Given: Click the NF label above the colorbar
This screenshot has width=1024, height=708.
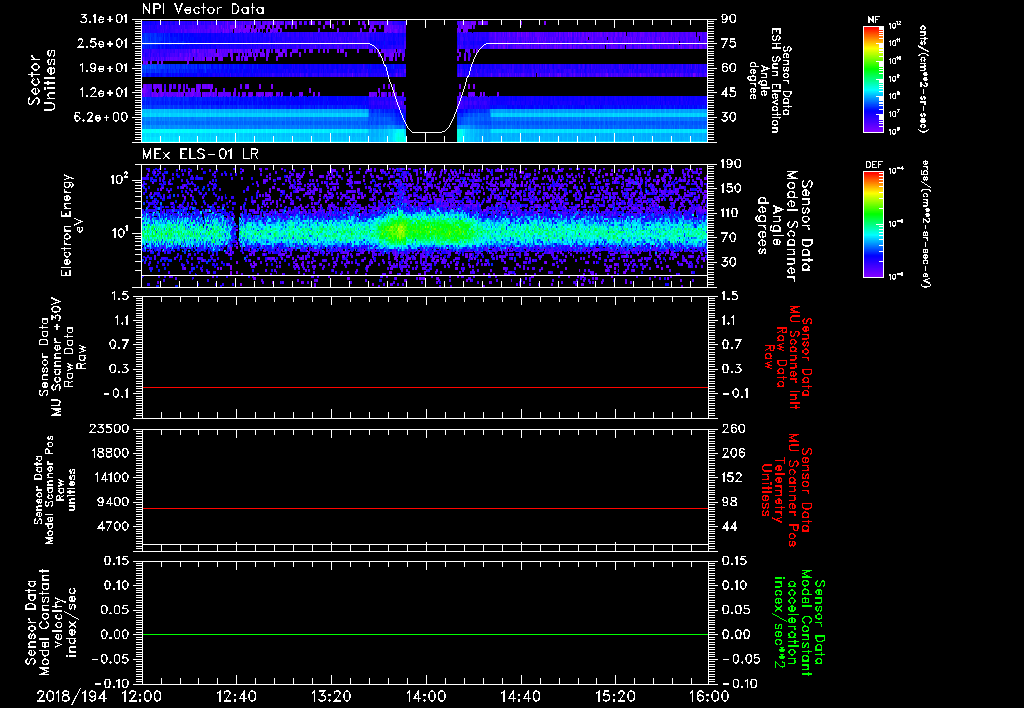Looking at the screenshot, I should tap(873, 20).
